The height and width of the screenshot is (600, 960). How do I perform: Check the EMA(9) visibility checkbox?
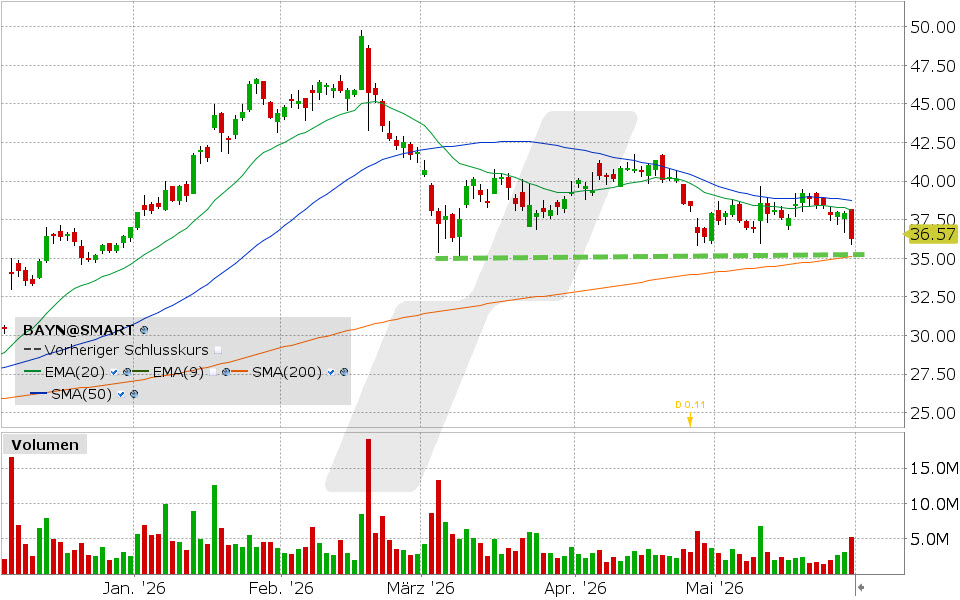[x=212, y=372]
